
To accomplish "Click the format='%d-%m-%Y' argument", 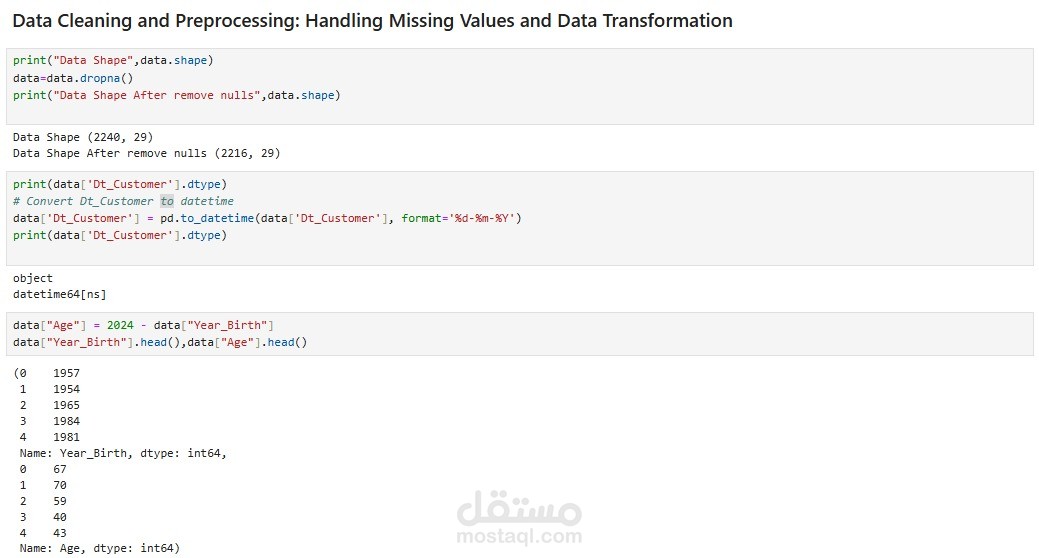I will coord(458,218).
